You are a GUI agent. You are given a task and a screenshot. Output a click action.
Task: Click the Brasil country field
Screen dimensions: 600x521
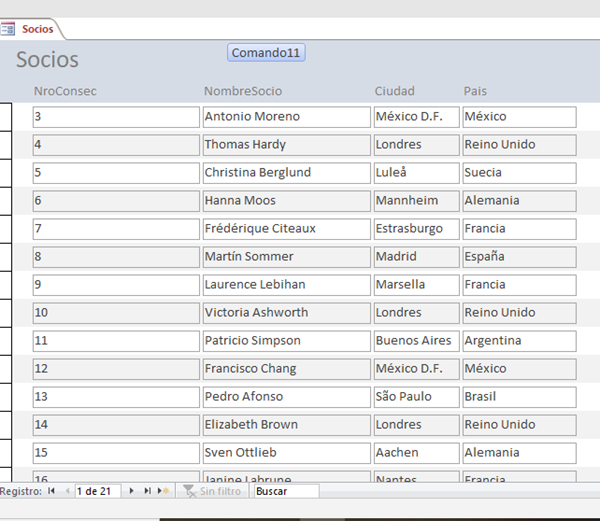519,397
